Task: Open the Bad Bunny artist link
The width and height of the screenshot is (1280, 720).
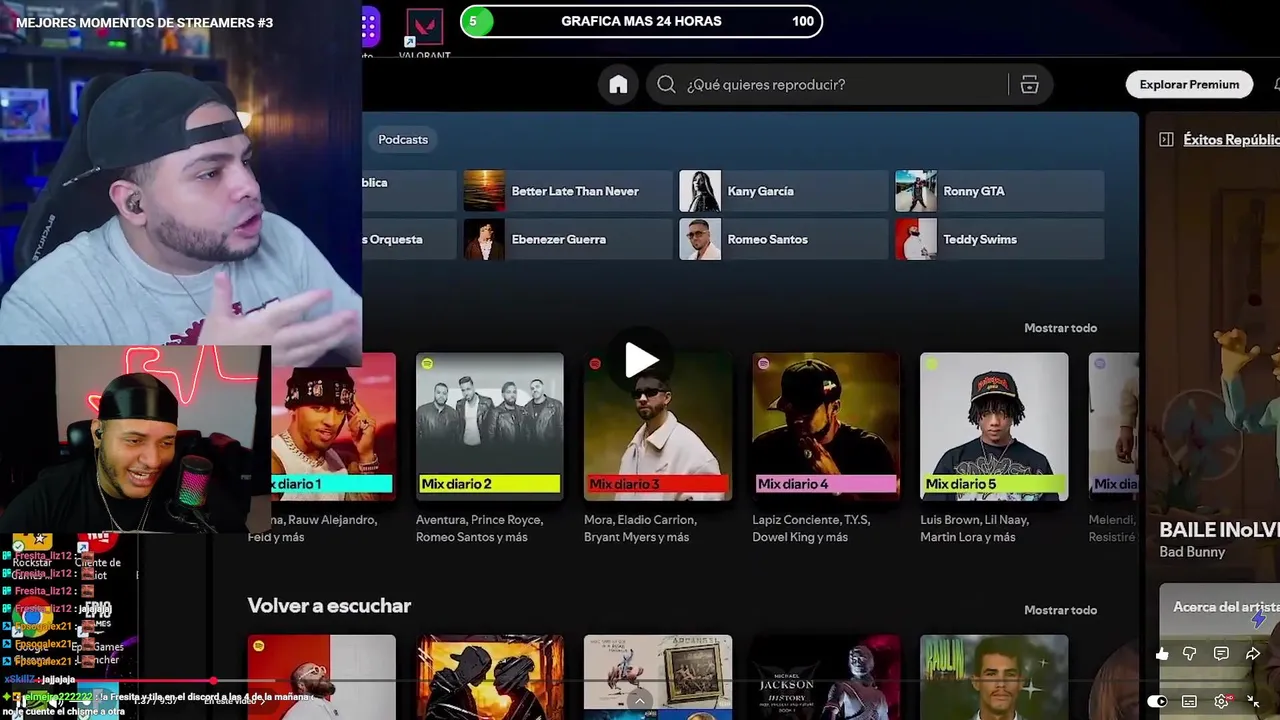Action: [x=1191, y=552]
